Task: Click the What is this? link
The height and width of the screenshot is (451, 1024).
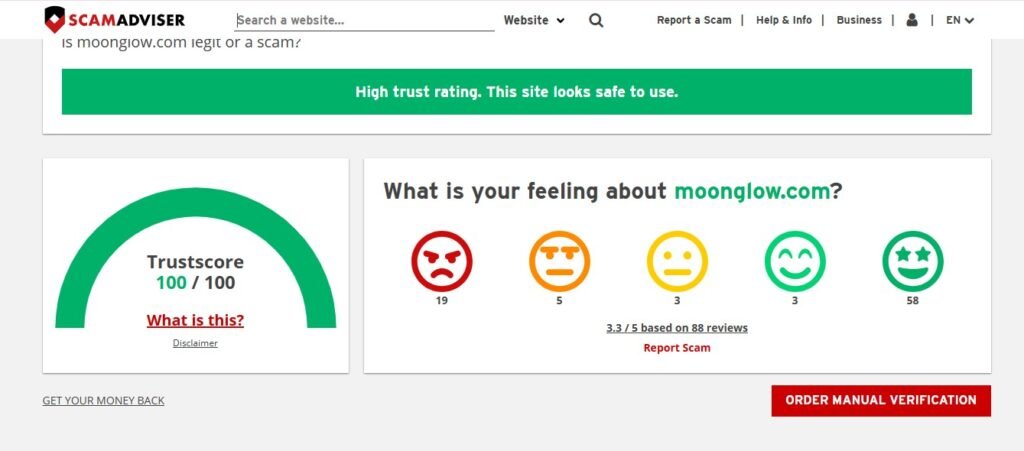Action: [195, 320]
